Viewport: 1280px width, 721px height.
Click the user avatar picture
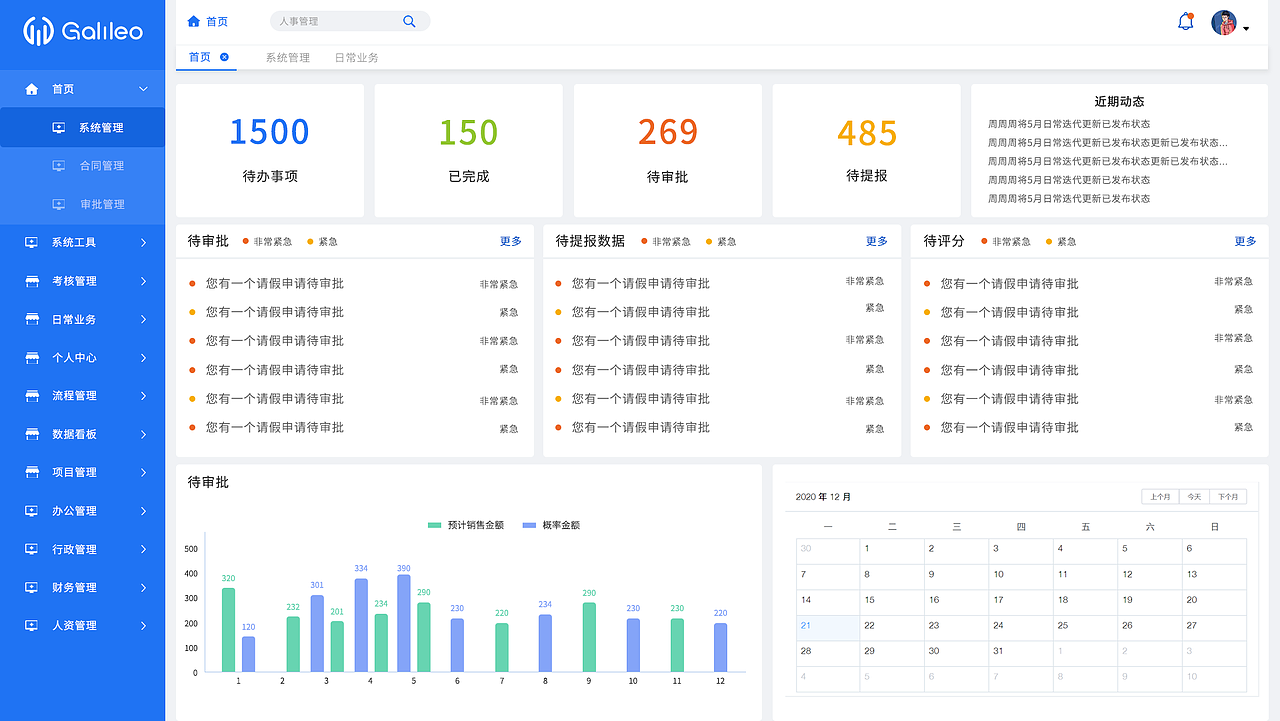tap(1224, 23)
